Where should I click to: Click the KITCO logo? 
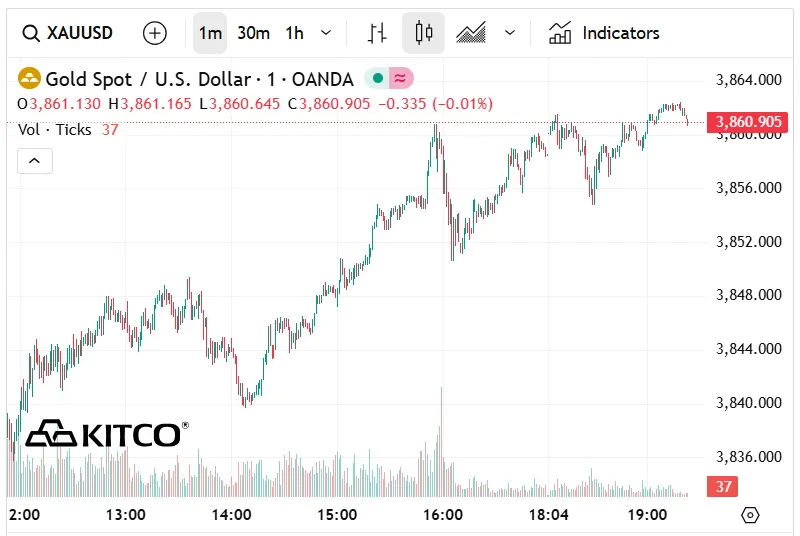point(105,434)
